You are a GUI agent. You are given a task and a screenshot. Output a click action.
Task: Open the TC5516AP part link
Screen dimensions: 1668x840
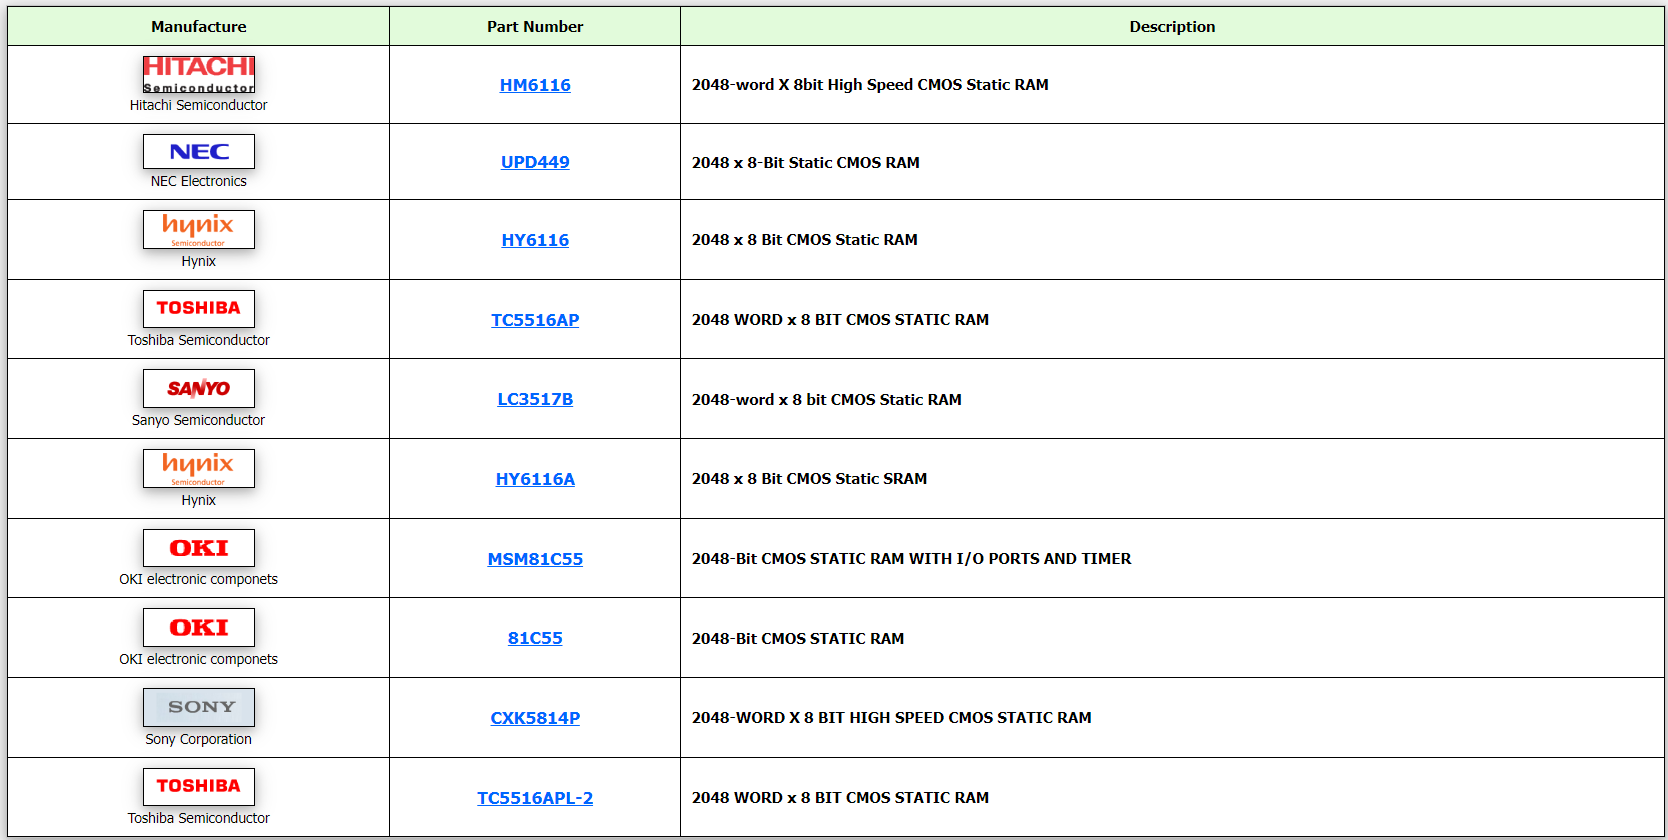535,320
